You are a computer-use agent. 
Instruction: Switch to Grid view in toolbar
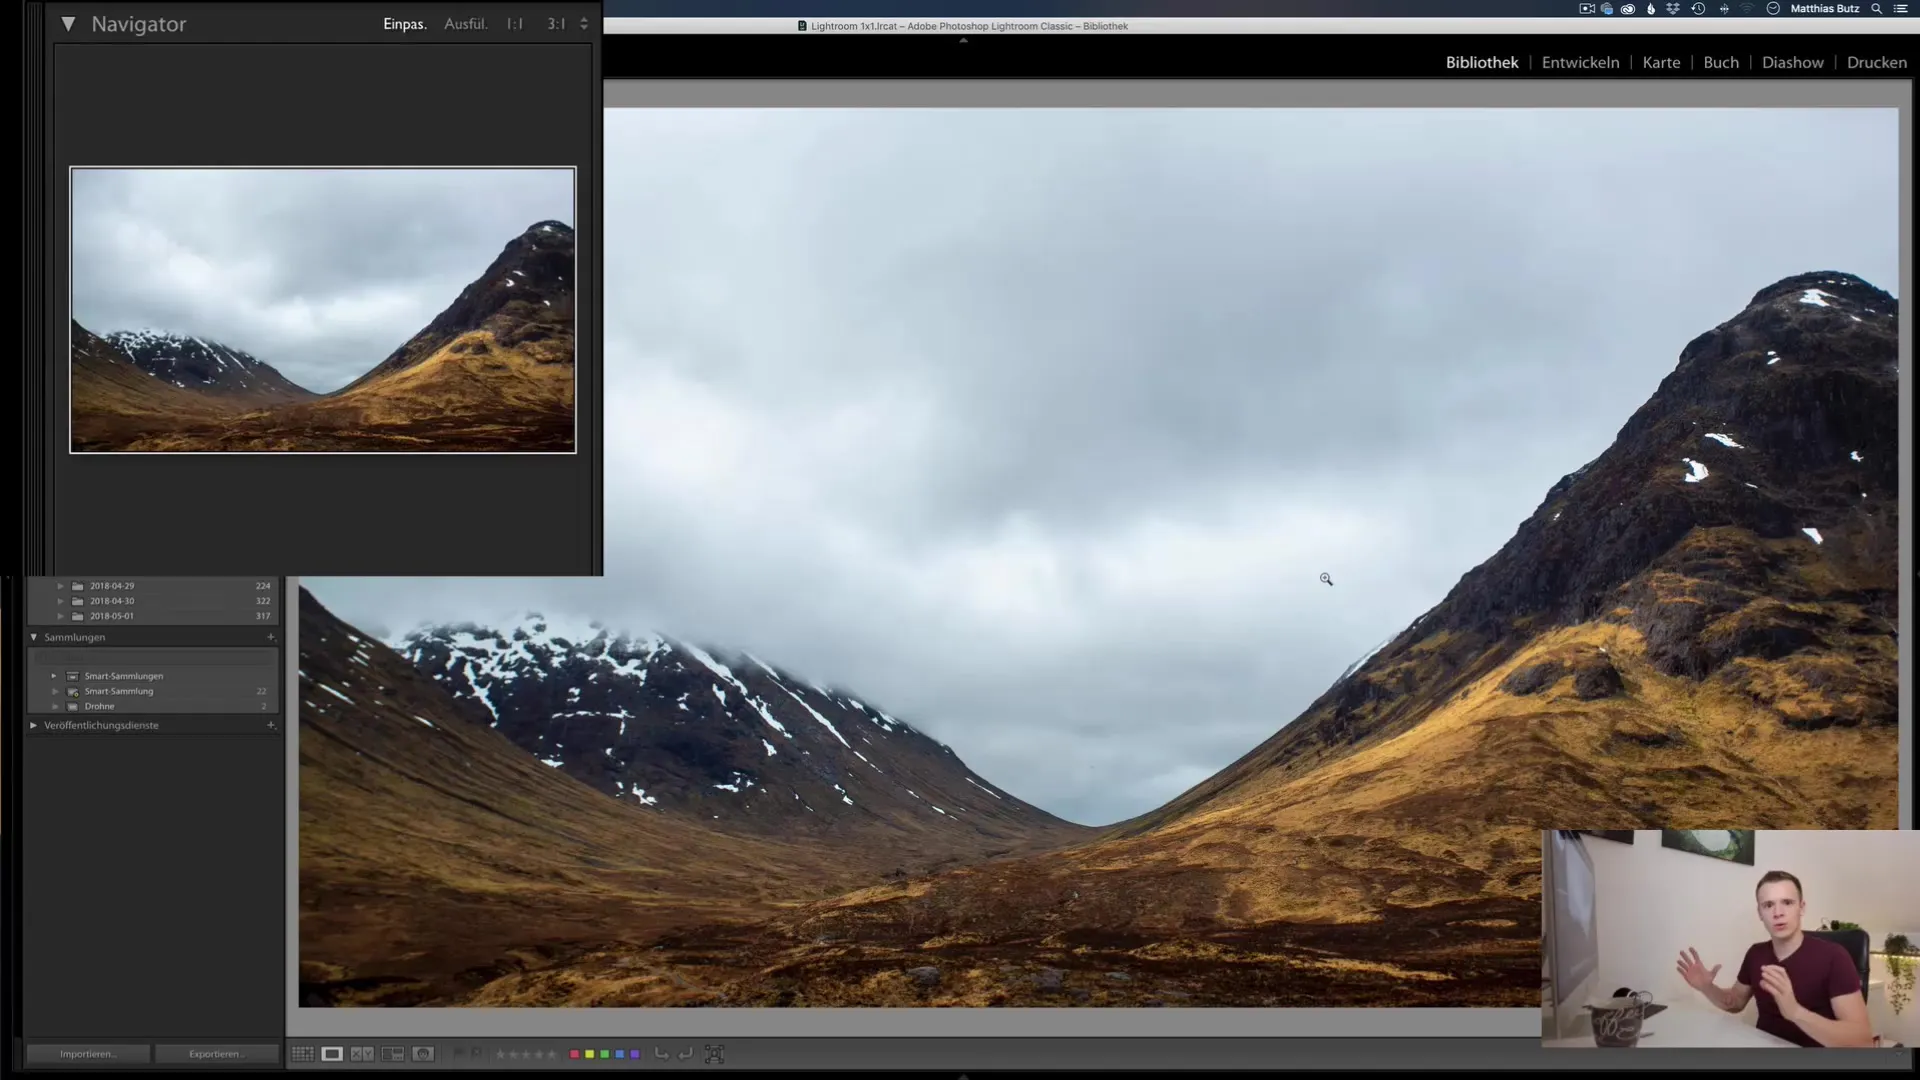tap(303, 1054)
